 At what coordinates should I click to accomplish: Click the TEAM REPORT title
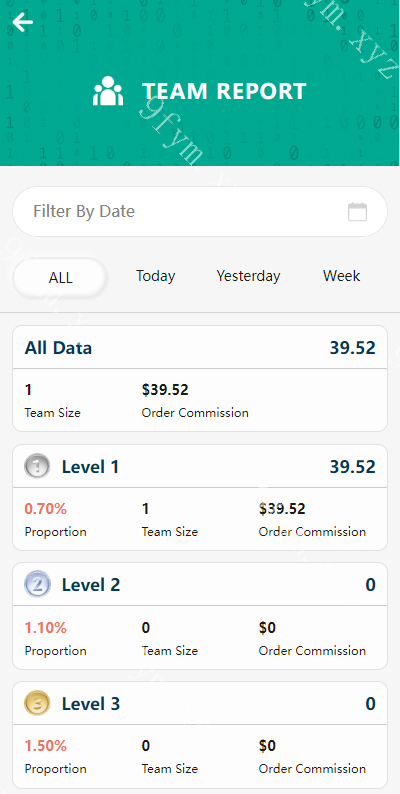tap(224, 91)
